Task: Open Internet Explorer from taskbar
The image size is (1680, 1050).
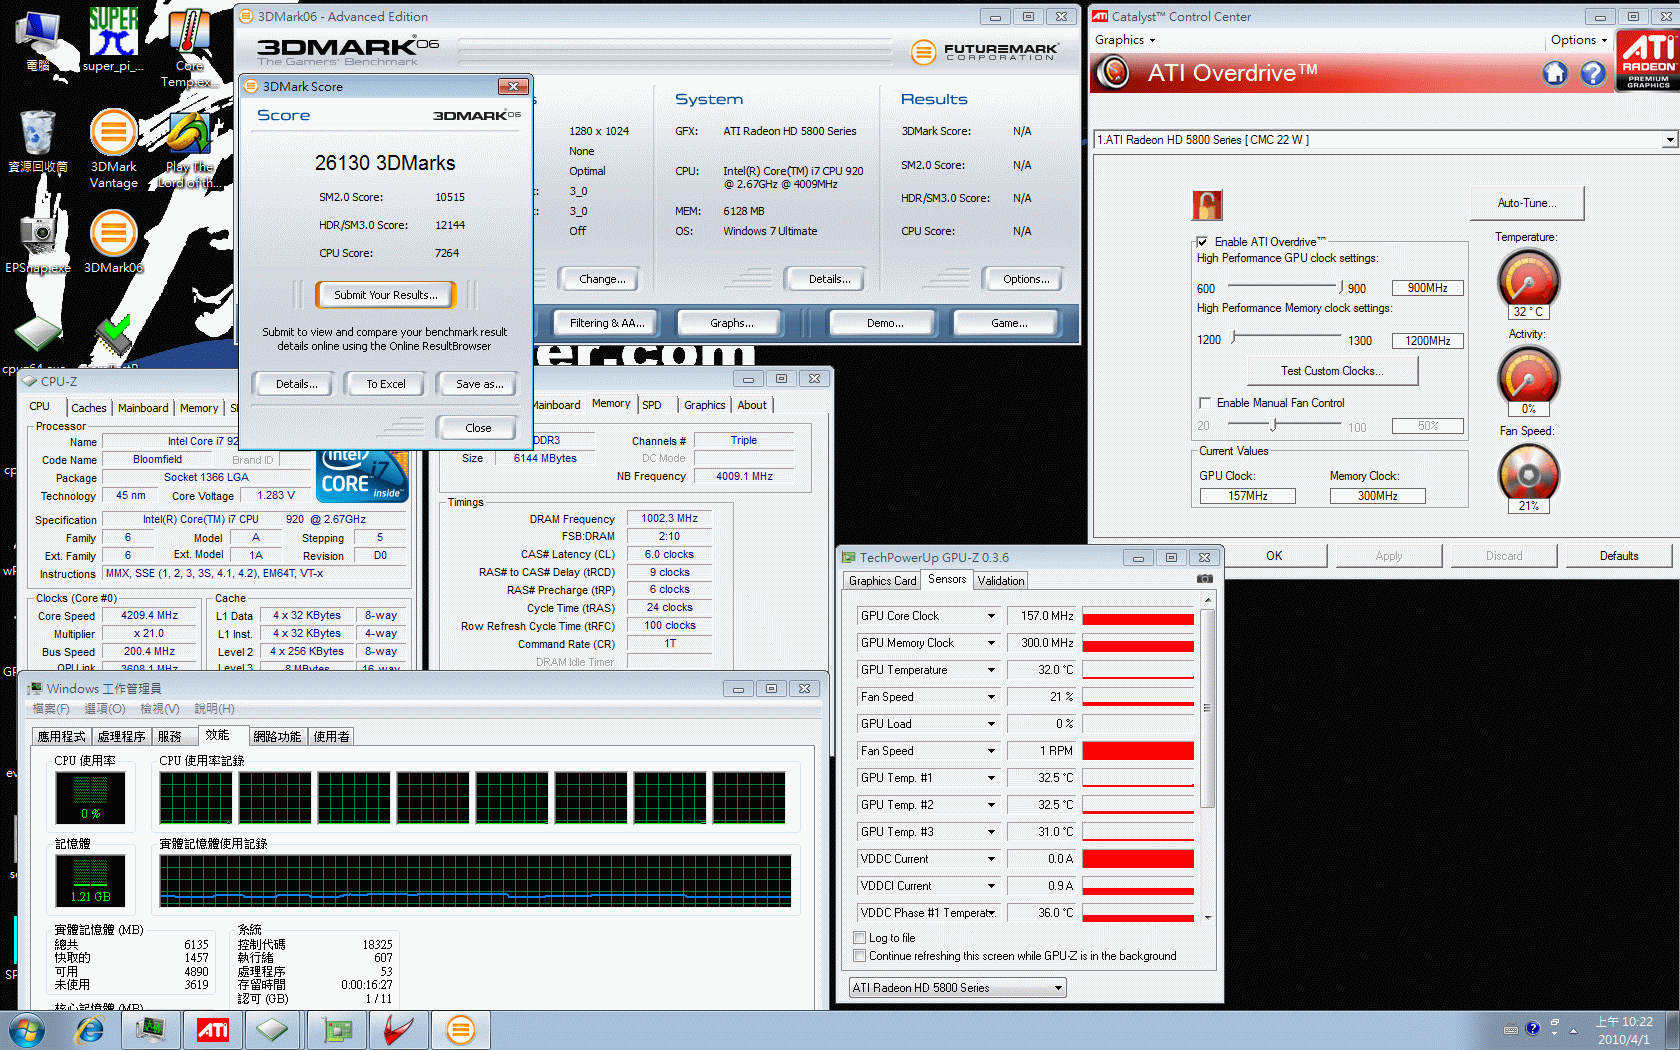Action: [x=90, y=1030]
